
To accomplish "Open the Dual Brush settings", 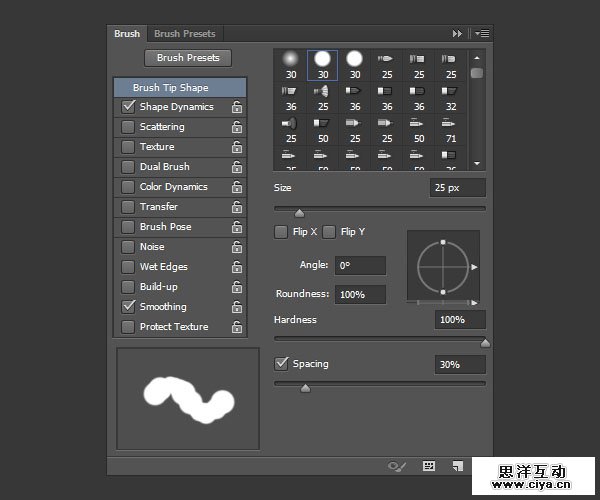I will point(164,167).
